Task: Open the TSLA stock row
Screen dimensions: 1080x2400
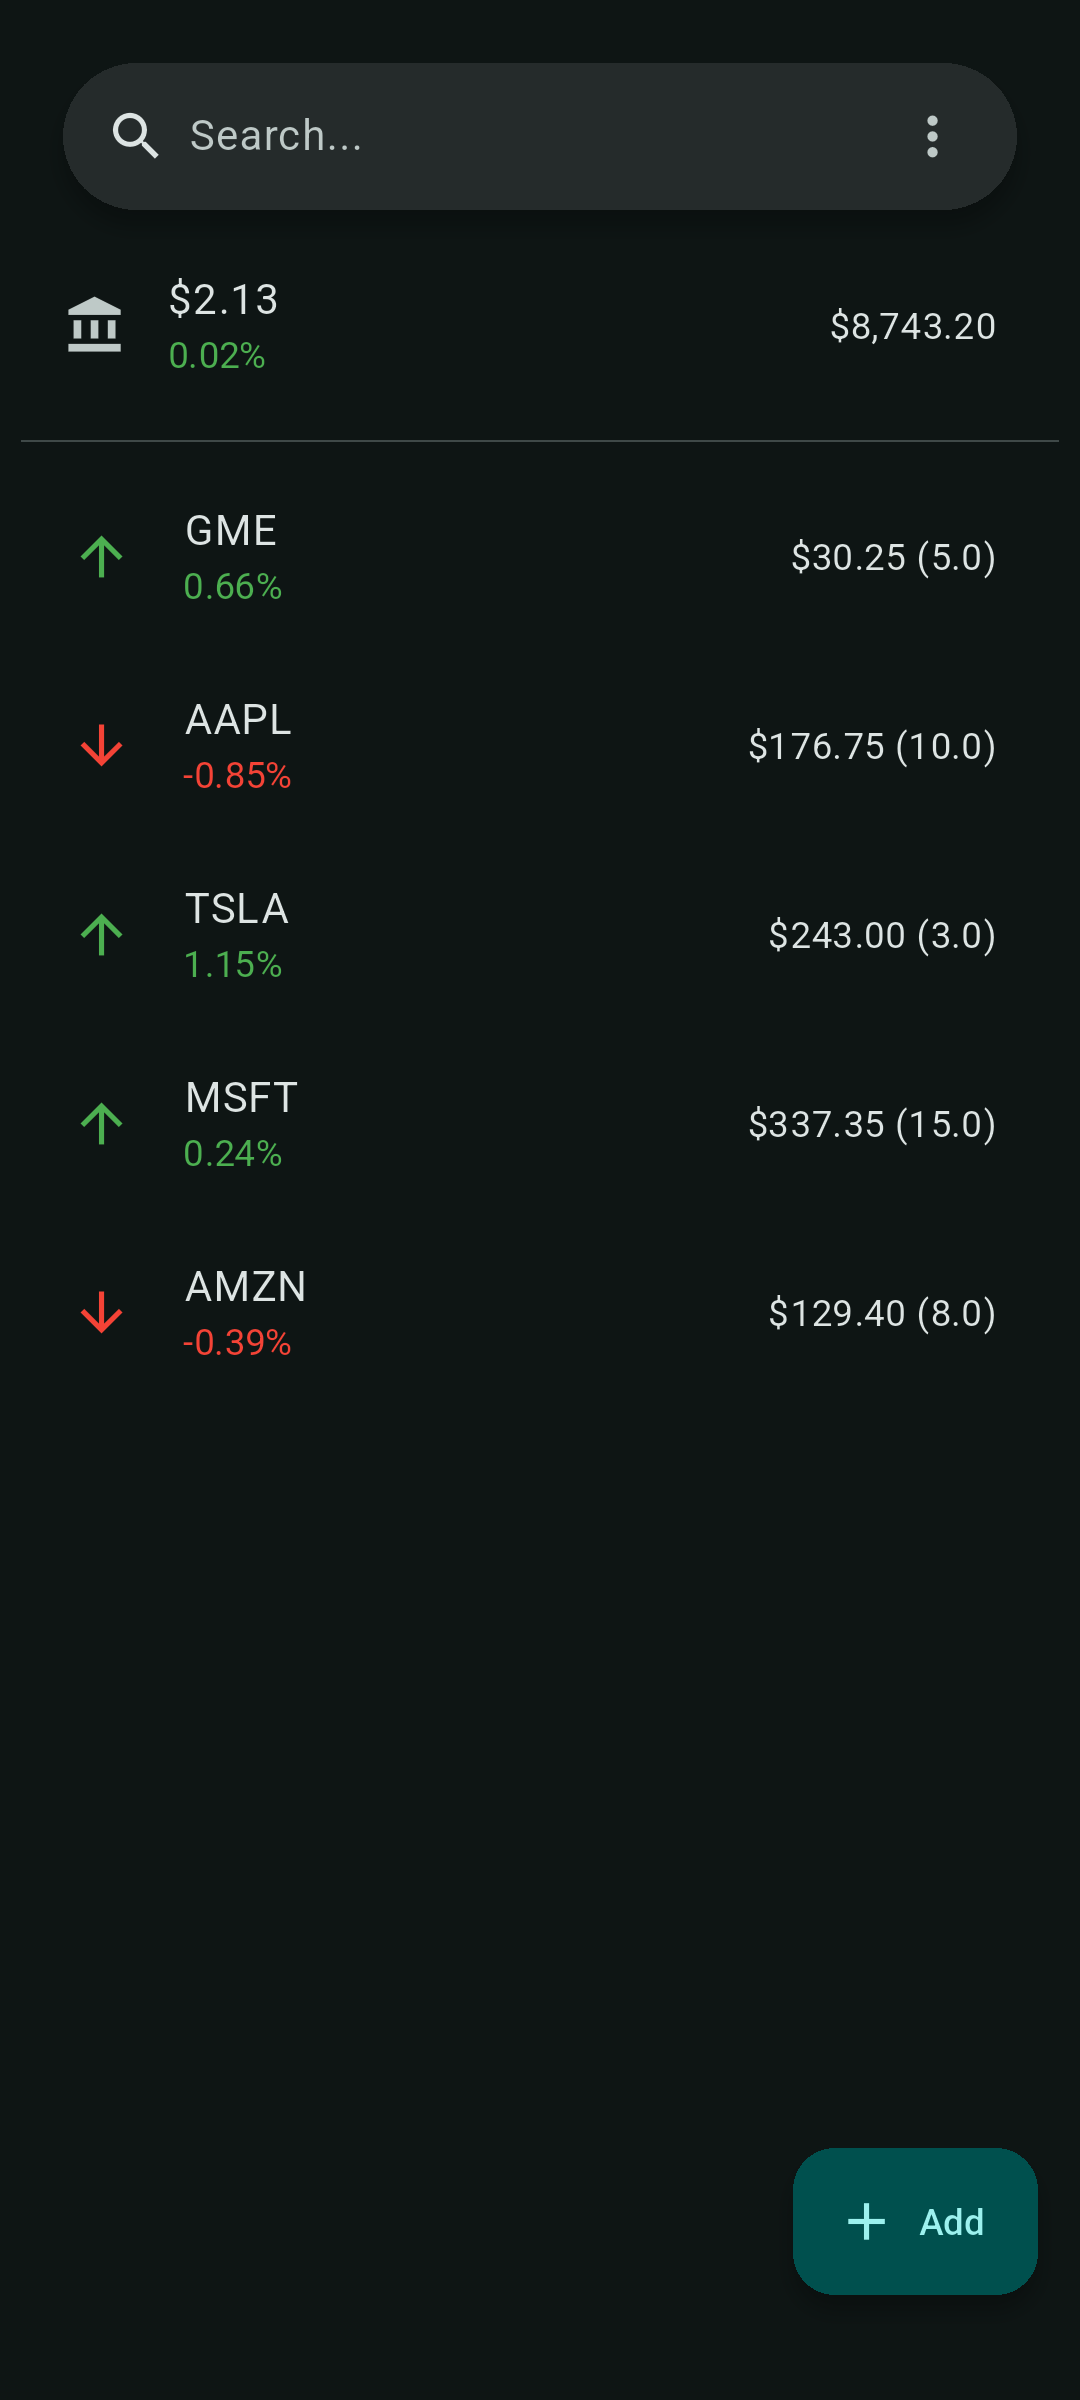Action: coord(540,935)
